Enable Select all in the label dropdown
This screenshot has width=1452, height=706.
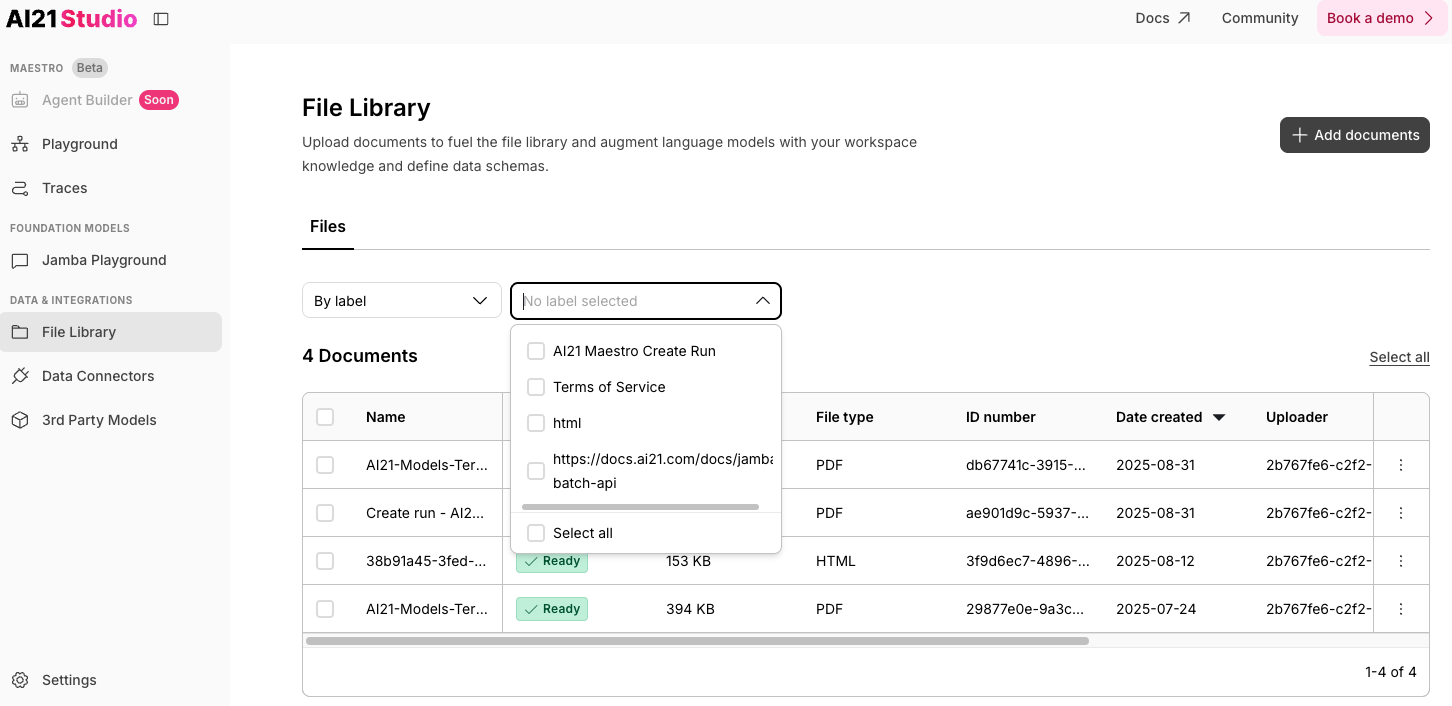(536, 533)
